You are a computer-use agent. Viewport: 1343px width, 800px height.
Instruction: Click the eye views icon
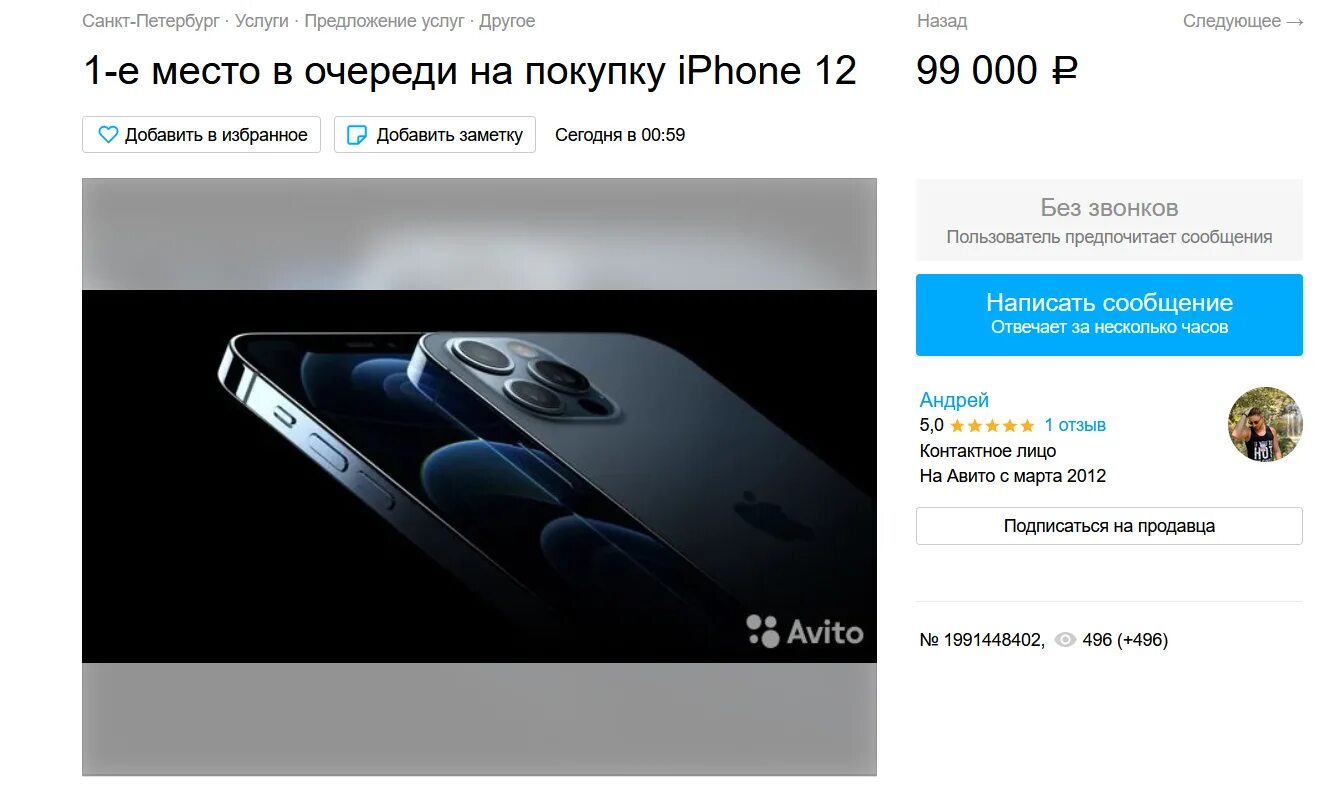1065,640
